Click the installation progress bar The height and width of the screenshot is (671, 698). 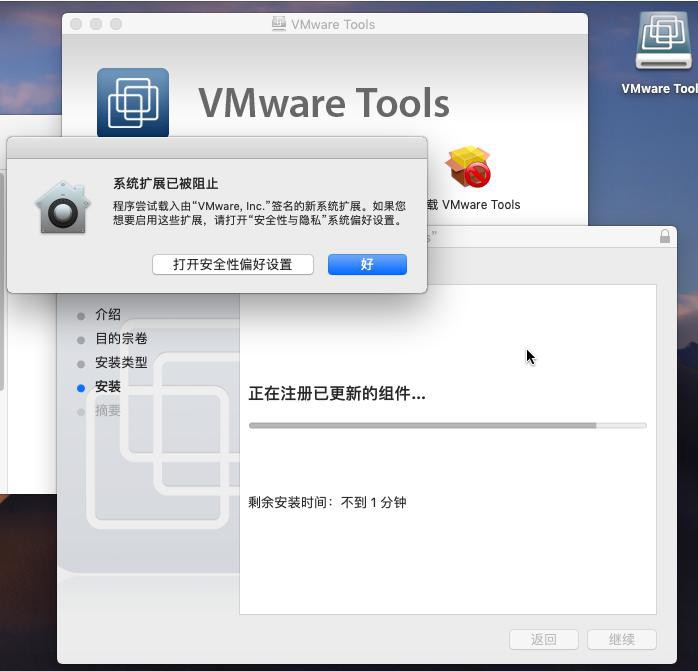pos(447,426)
